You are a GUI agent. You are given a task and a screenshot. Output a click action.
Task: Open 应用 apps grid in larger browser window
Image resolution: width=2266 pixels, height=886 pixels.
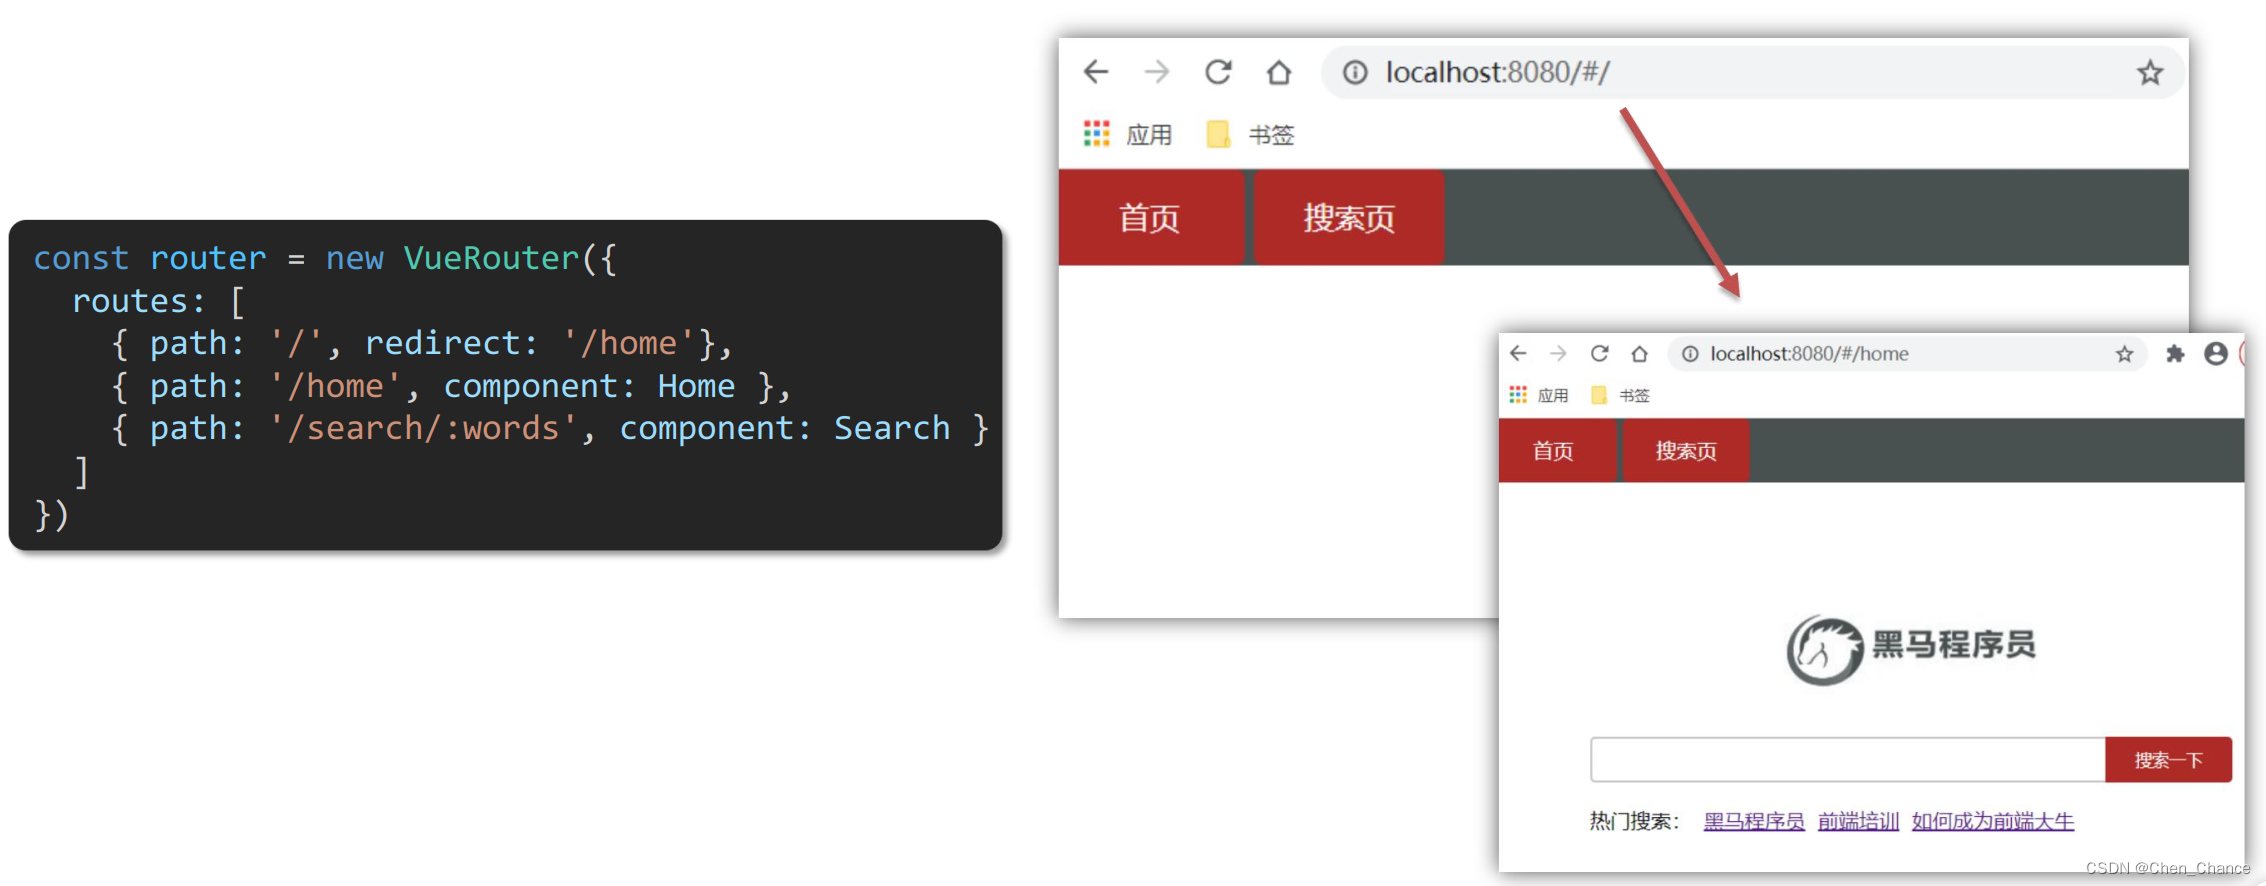click(1128, 134)
